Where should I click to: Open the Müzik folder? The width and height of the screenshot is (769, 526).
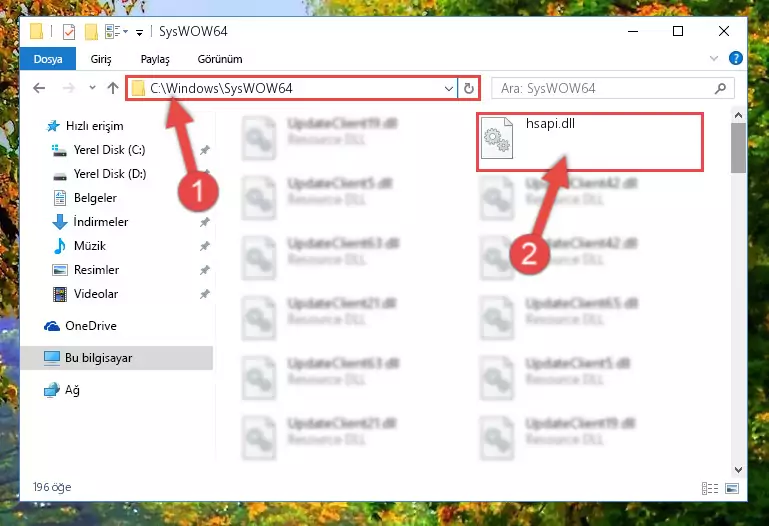(x=90, y=246)
